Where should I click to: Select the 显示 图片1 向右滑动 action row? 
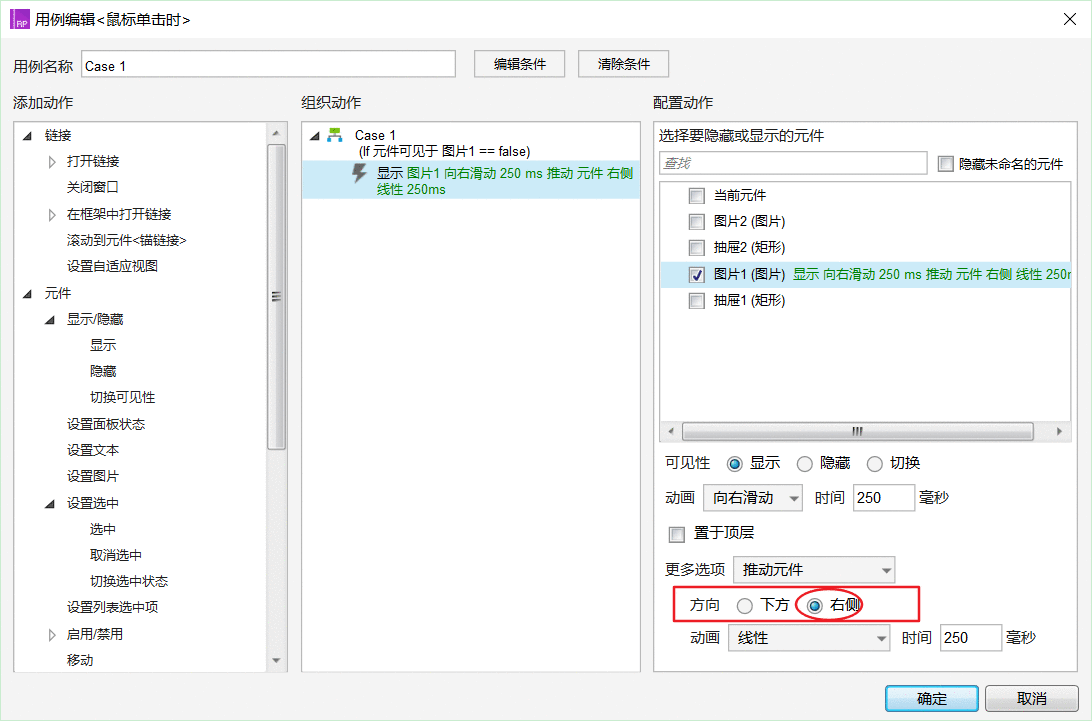click(x=471, y=180)
